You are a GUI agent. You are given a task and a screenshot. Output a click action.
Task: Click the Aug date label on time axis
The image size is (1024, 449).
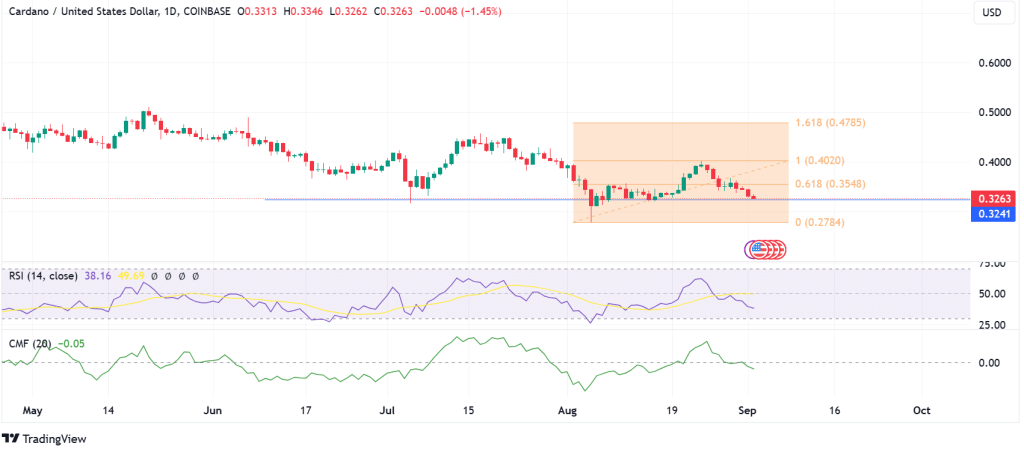coord(569,411)
